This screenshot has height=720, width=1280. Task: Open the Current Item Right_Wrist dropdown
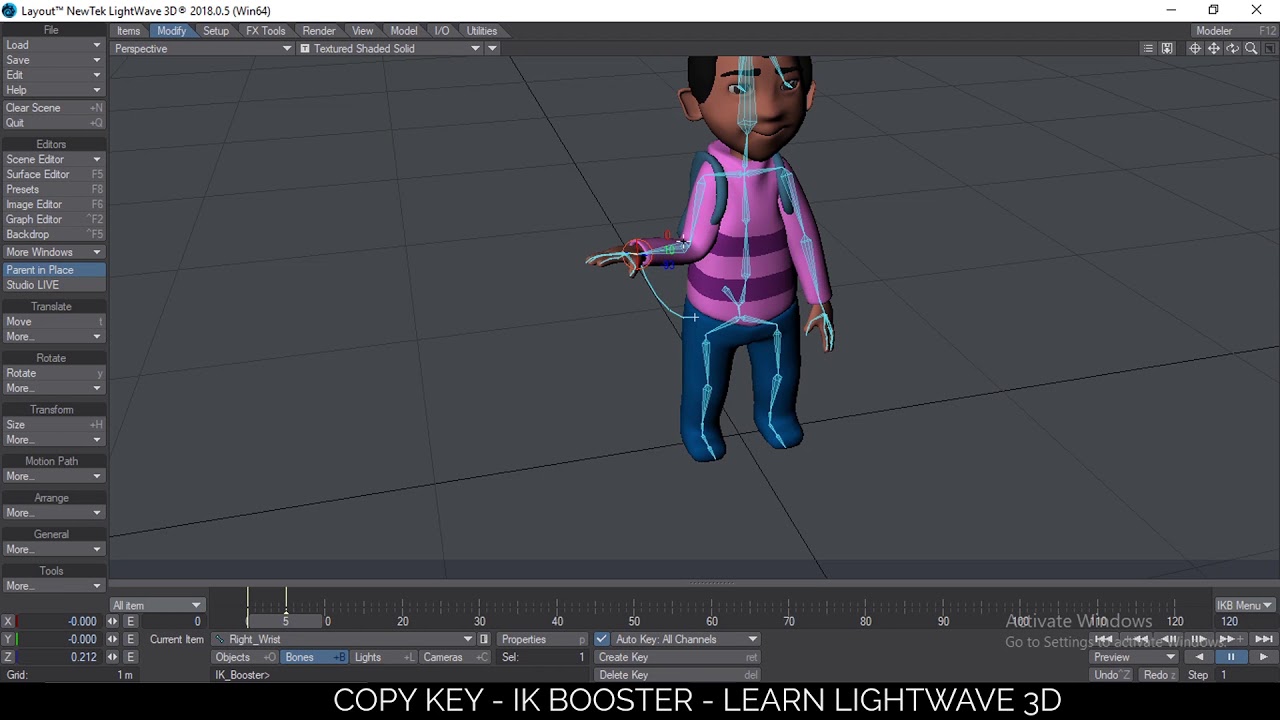[x=344, y=639]
